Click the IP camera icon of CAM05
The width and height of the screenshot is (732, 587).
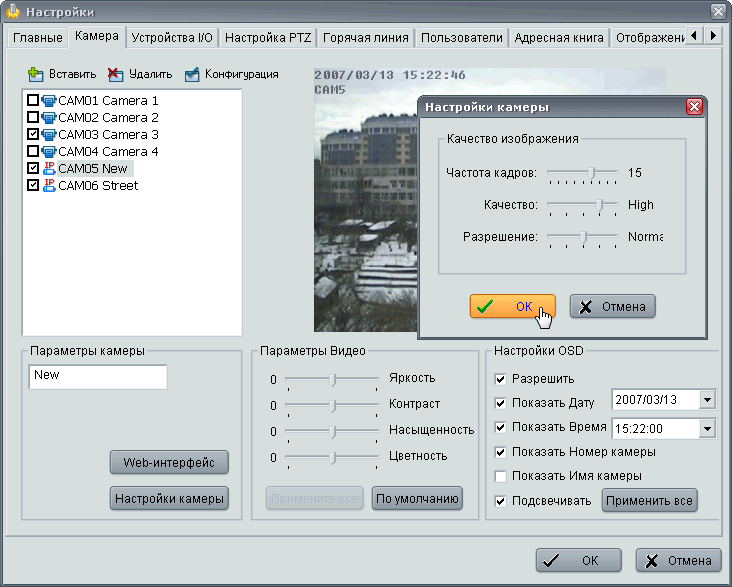pos(49,169)
